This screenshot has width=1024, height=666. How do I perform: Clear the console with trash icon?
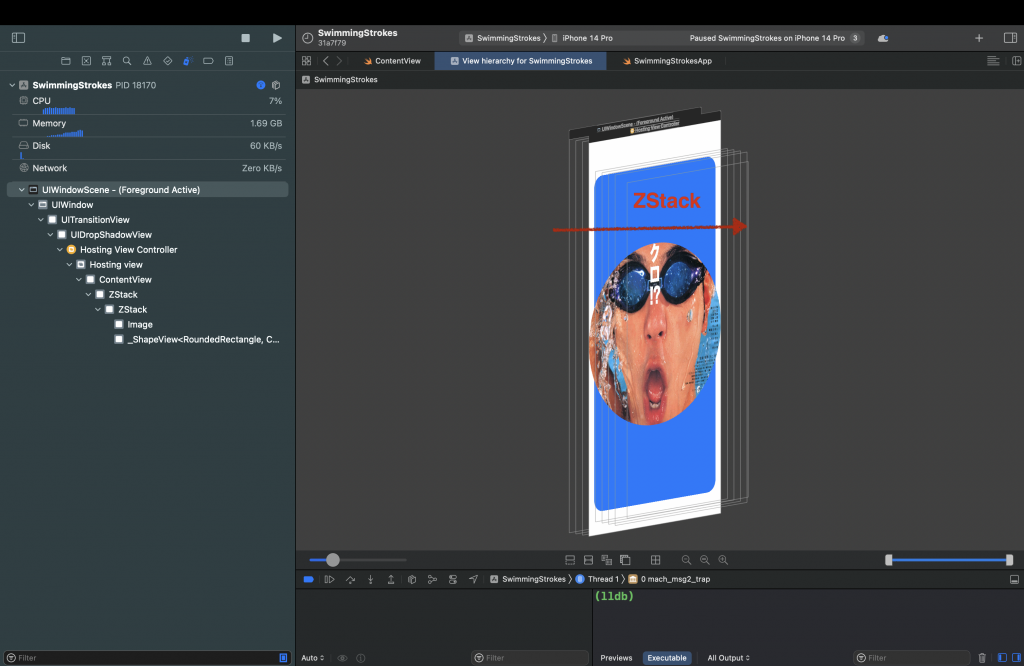(x=982, y=658)
